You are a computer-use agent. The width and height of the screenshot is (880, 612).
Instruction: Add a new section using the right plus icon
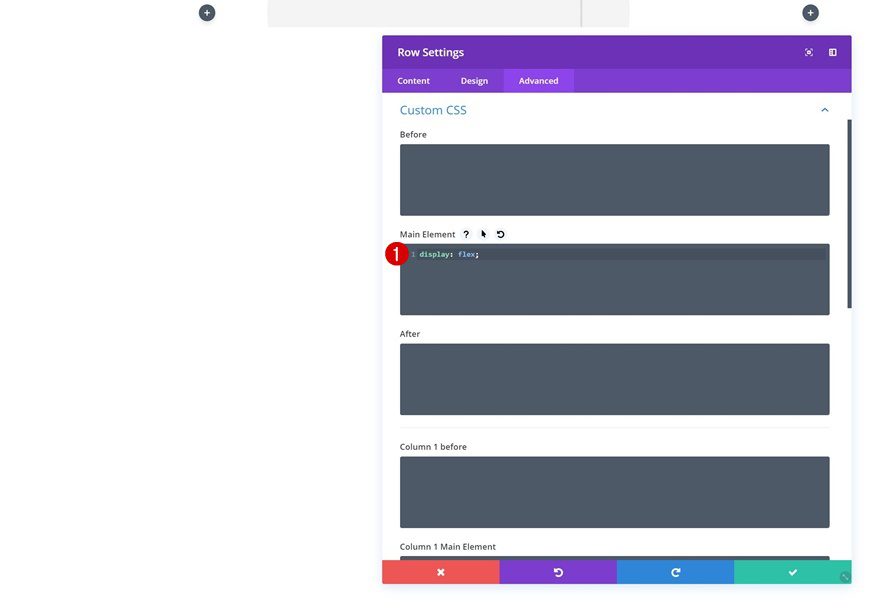(809, 12)
